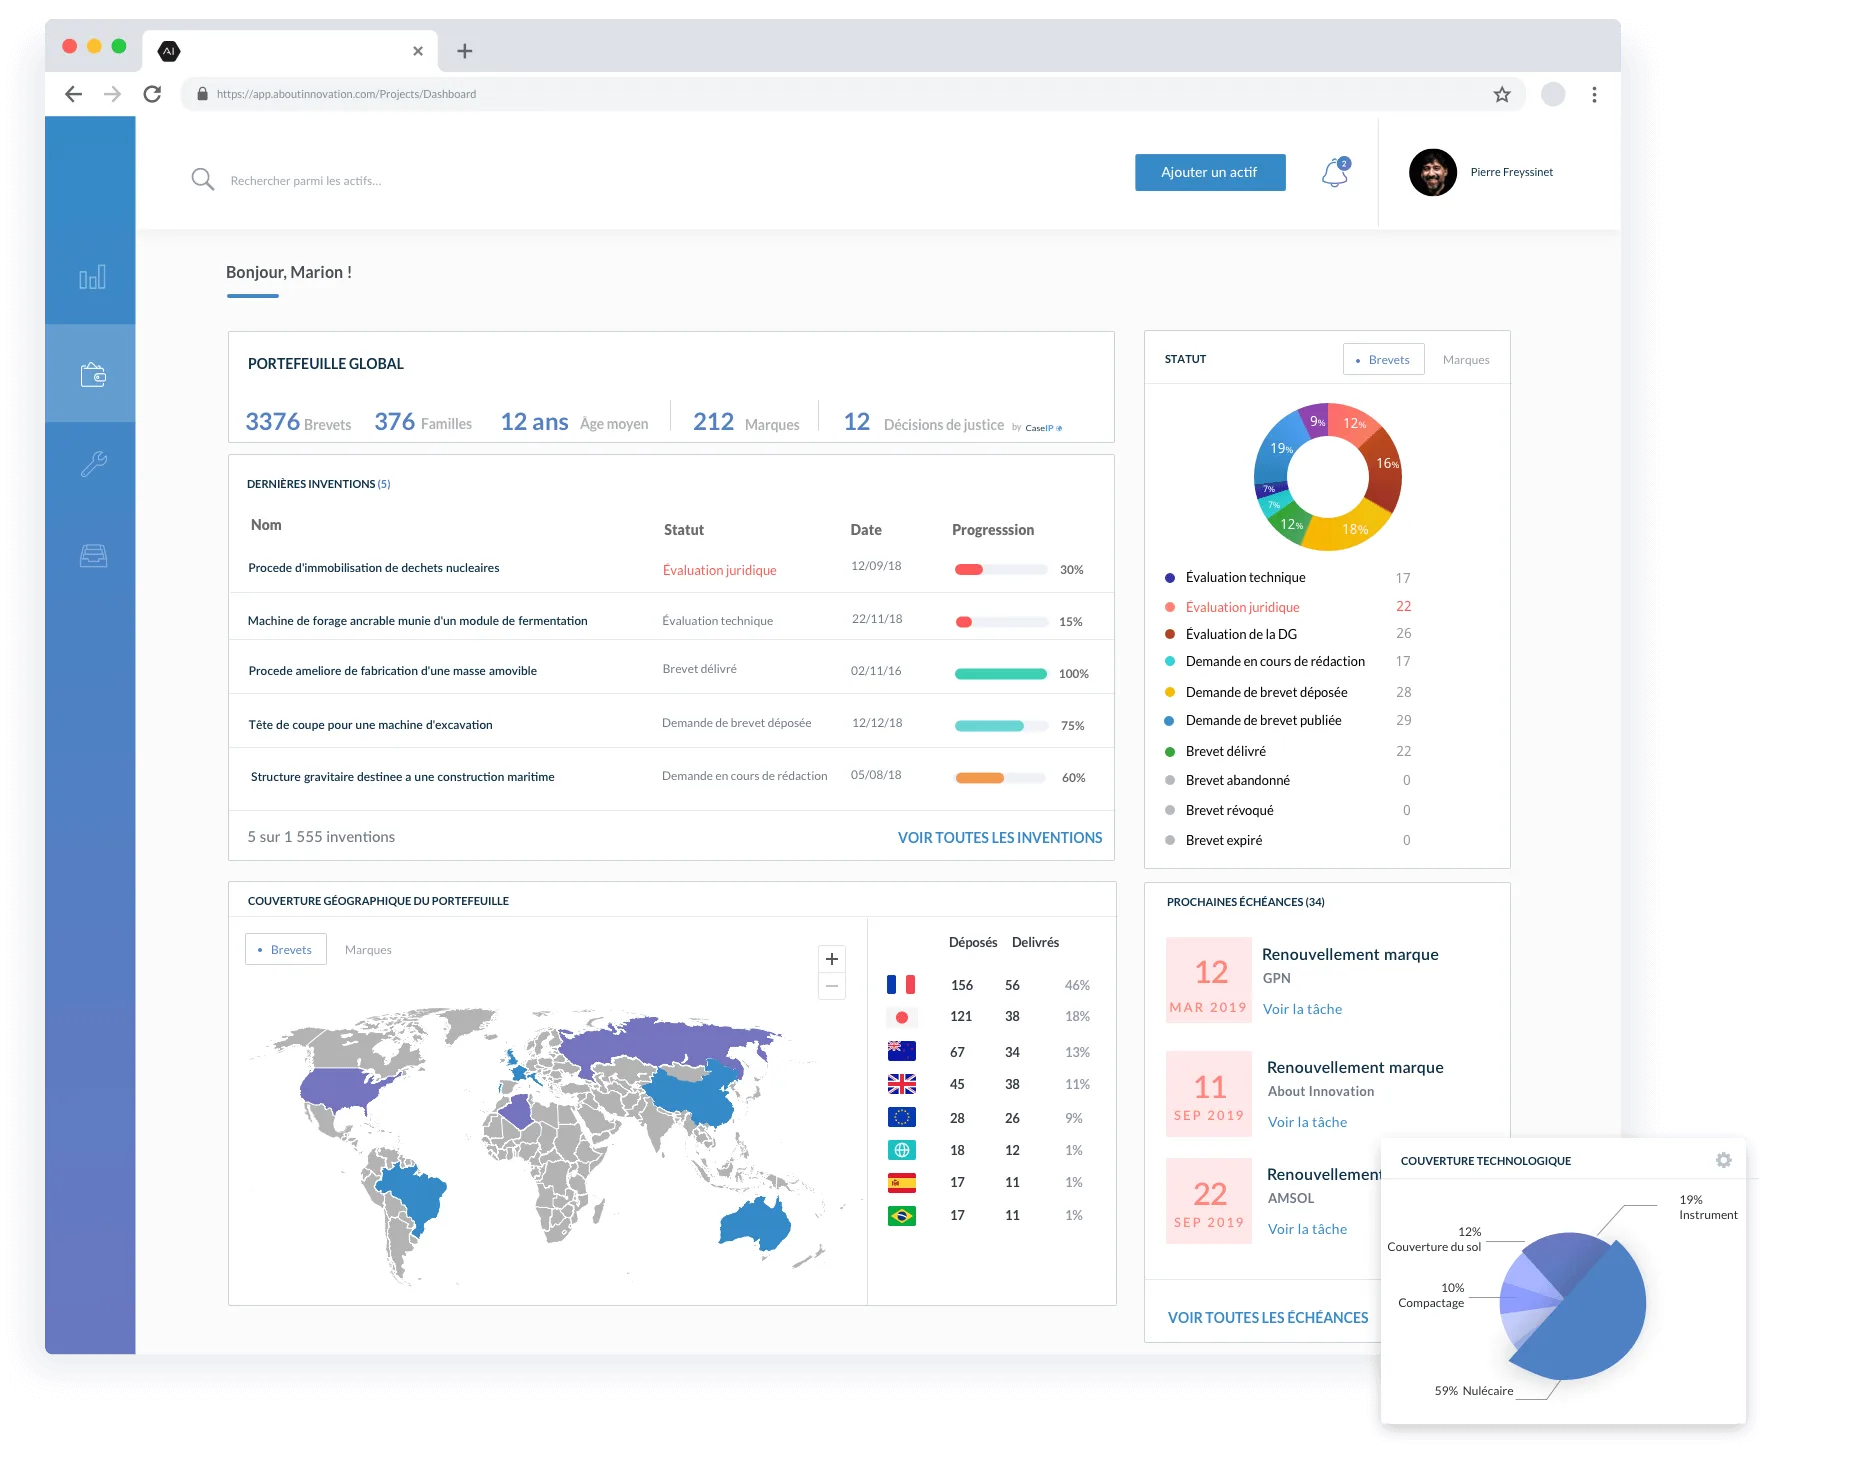The width and height of the screenshot is (1873, 1476).
Task: Open Voir la tâche for AMSOL renewal
Action: click(1307, 1229)
